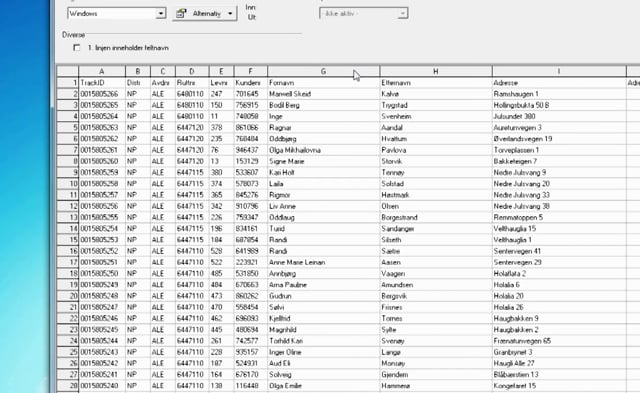
Task: Select column A header
Action: tap(102, 71)
